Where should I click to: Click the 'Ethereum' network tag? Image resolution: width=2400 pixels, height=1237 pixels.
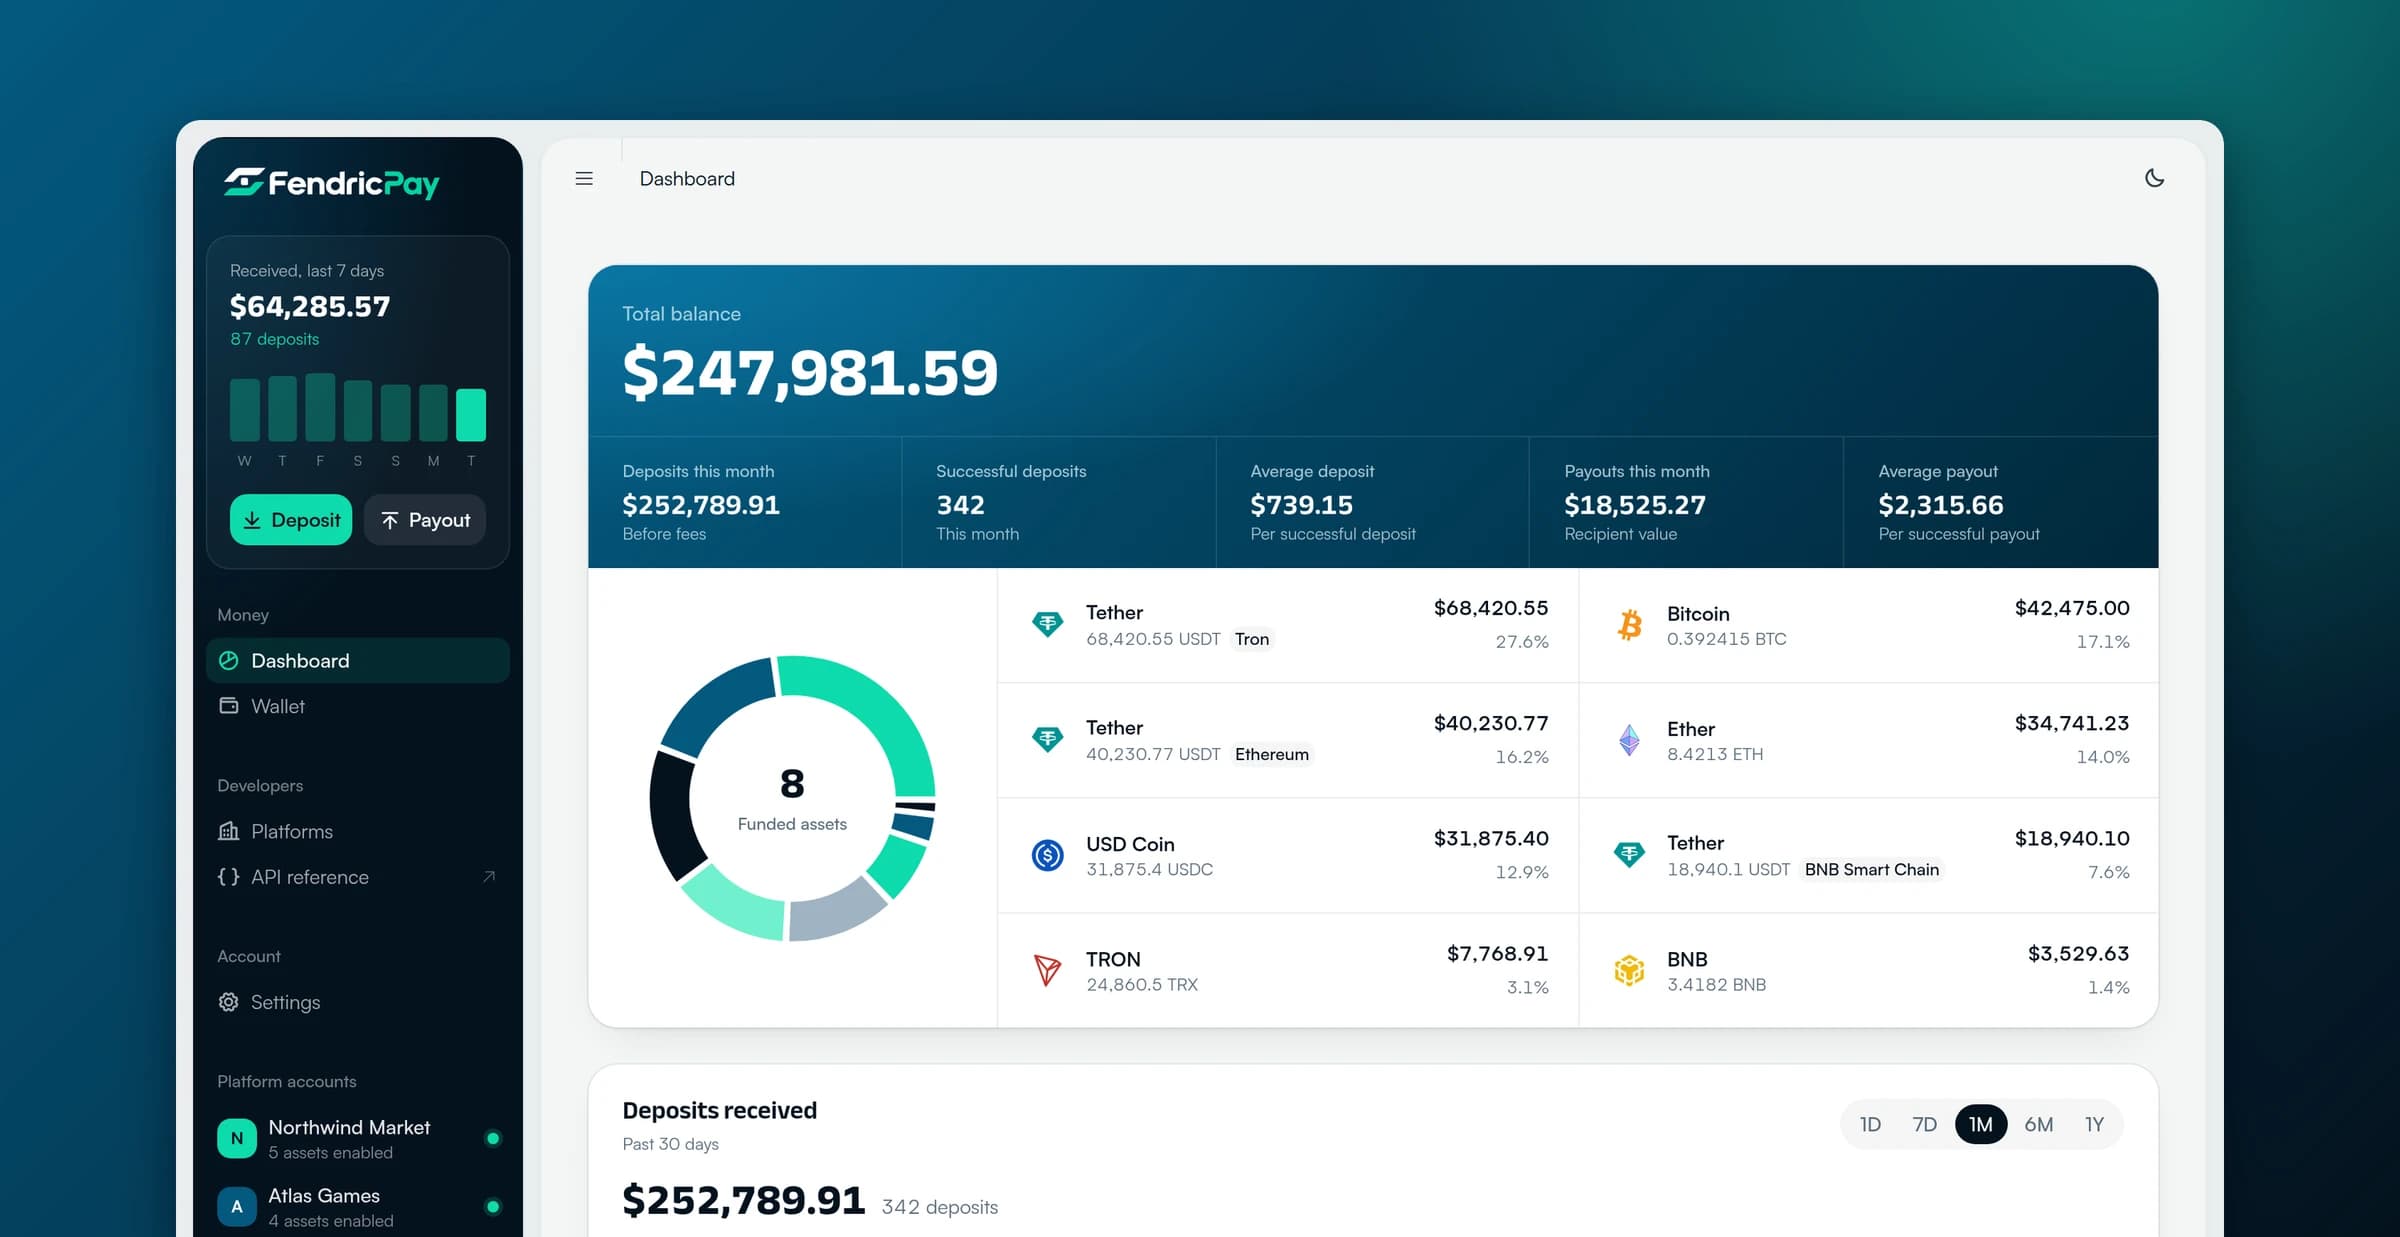coord(1272,754)
